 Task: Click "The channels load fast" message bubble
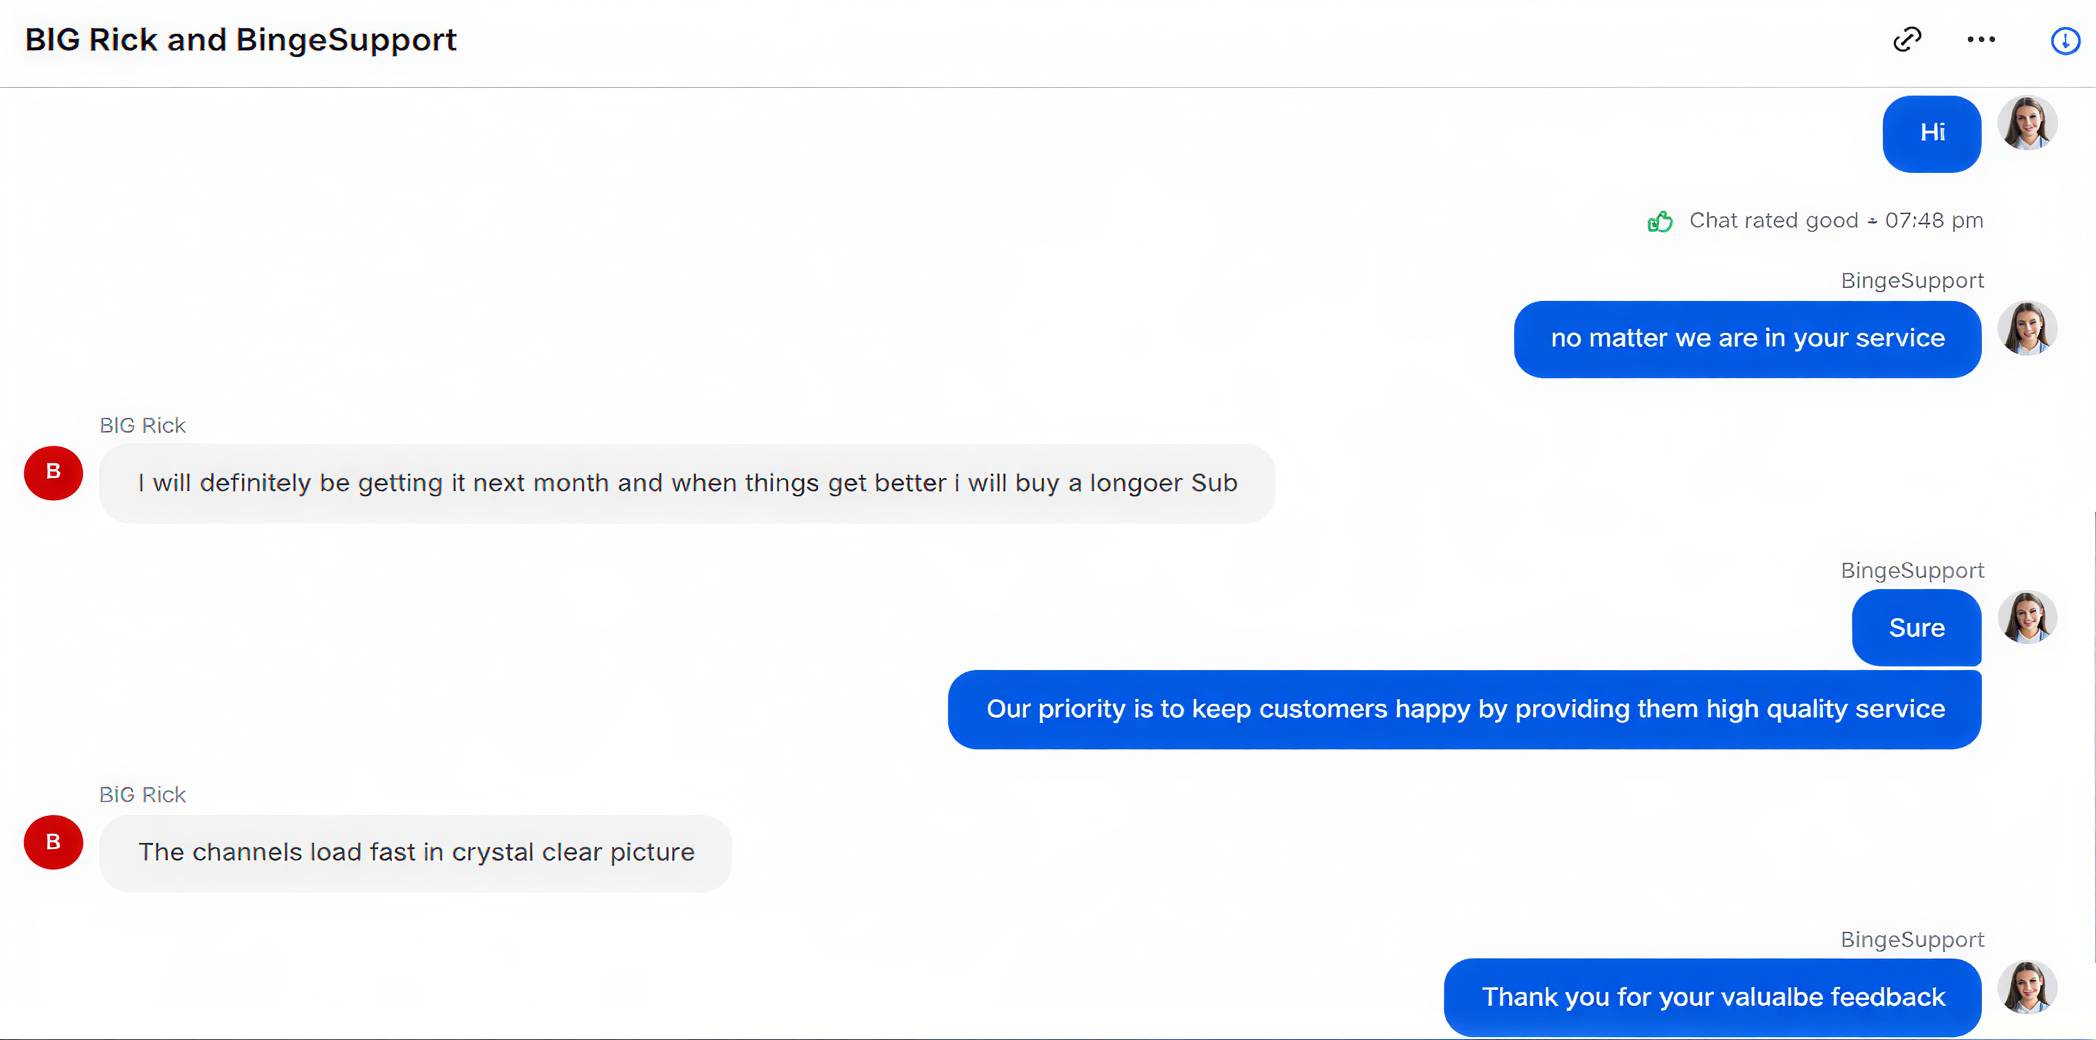pyautogui.click(x=415, y=853)
